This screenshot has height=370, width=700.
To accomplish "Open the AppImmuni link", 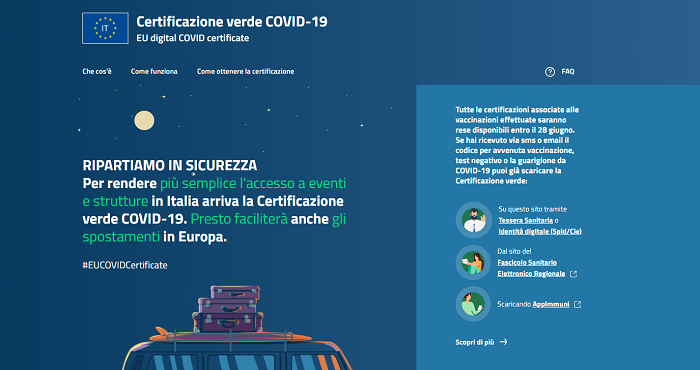I will click(x=551, y=304).
